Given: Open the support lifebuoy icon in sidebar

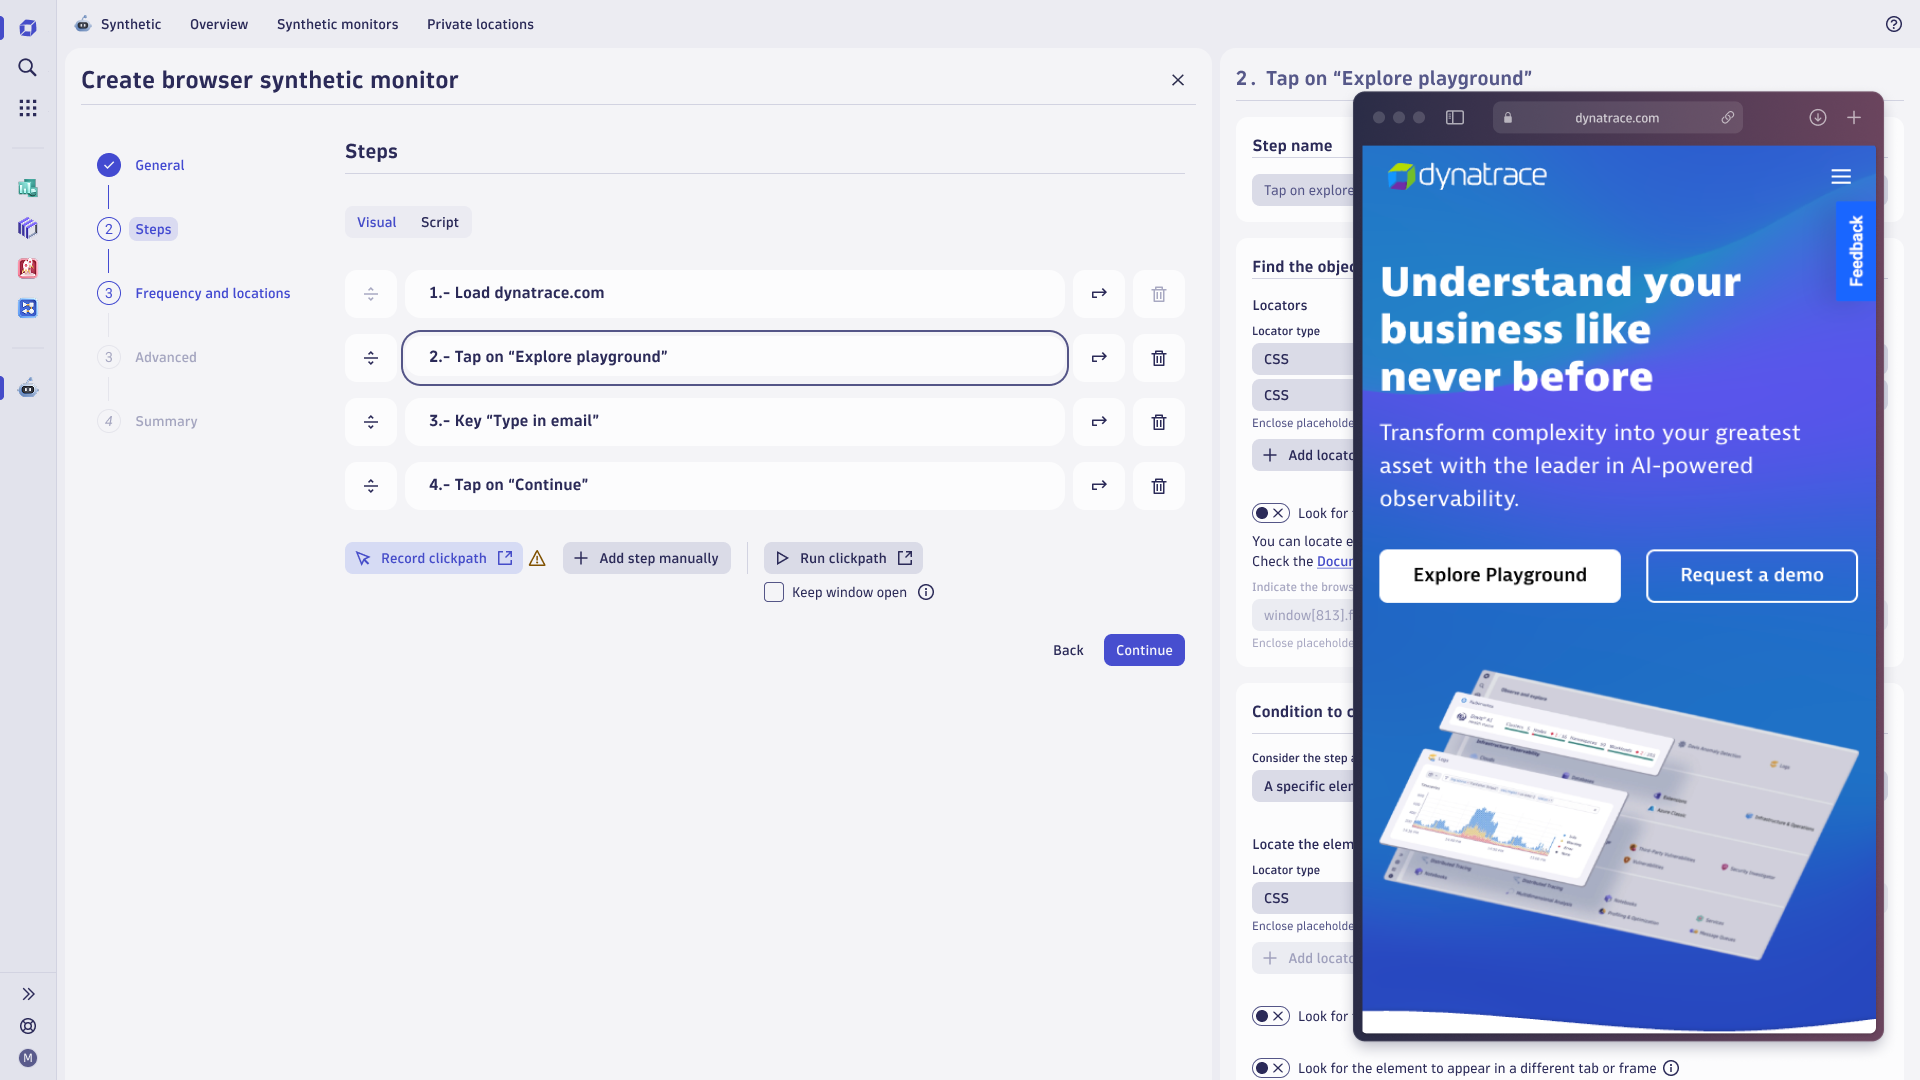Looking at the screenshot, I should coord(28,1026).
